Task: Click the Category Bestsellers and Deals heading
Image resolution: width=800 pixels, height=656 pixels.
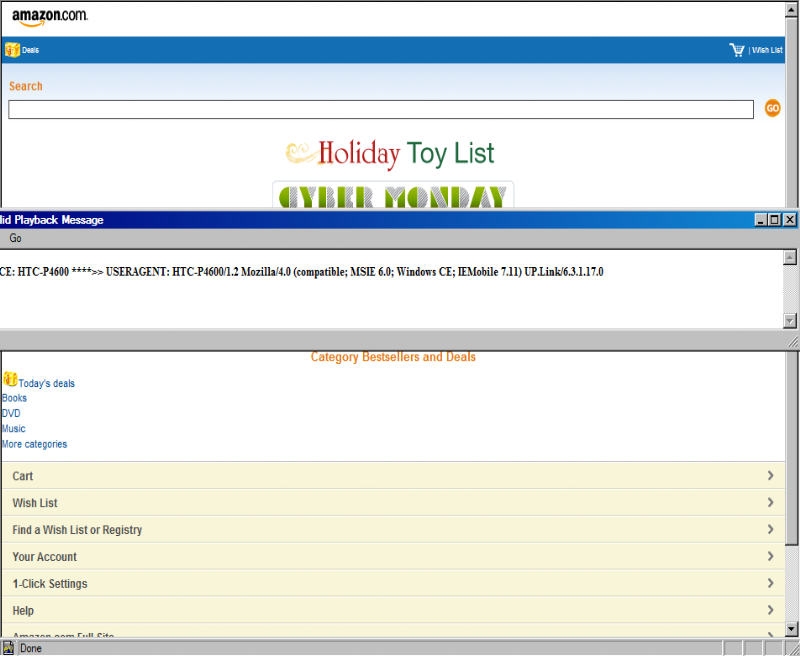Action: coord(393,357)
